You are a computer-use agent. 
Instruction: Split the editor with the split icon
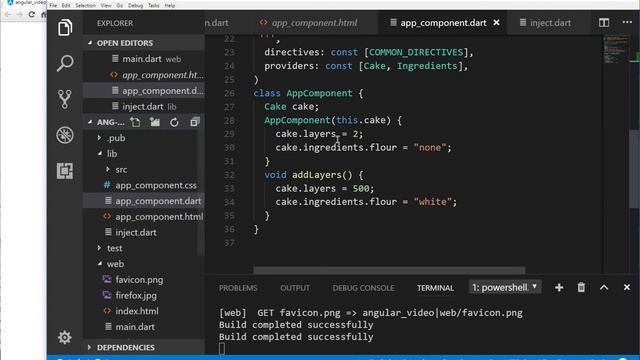point(604,23)
